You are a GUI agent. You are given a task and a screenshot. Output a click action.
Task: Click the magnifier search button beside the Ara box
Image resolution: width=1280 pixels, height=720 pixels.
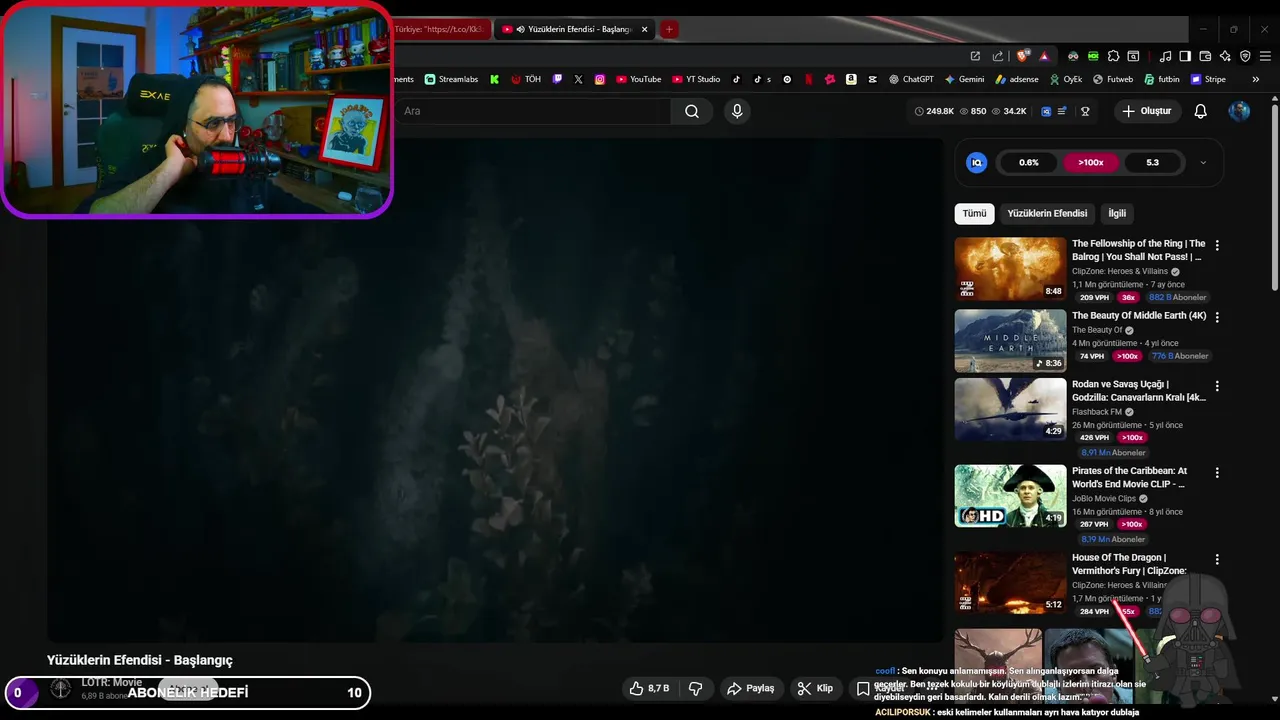[692, 111]
